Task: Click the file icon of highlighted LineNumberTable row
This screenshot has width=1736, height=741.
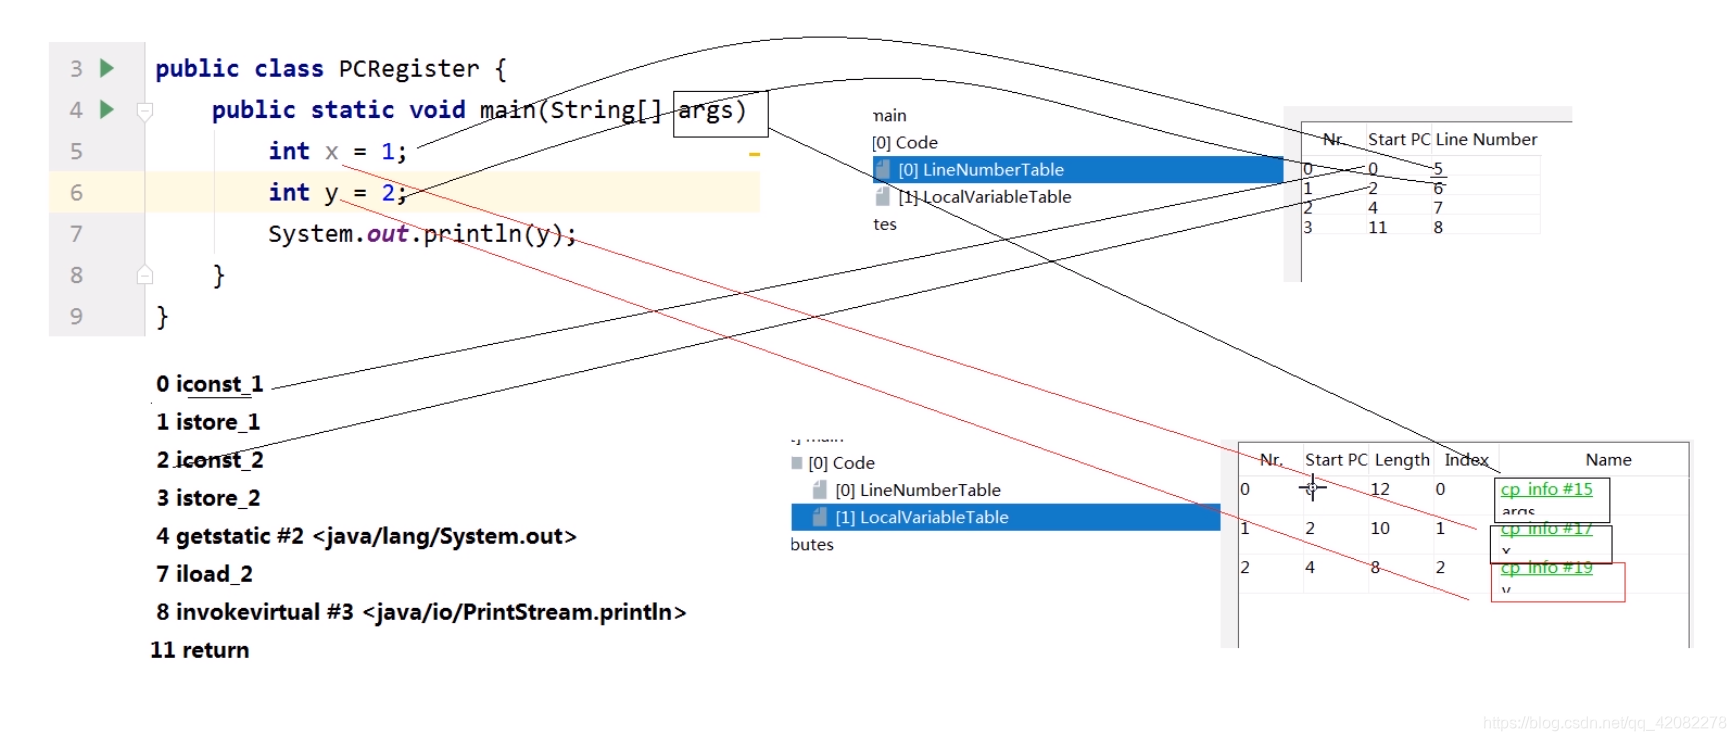Action: [x=883, y=169]
